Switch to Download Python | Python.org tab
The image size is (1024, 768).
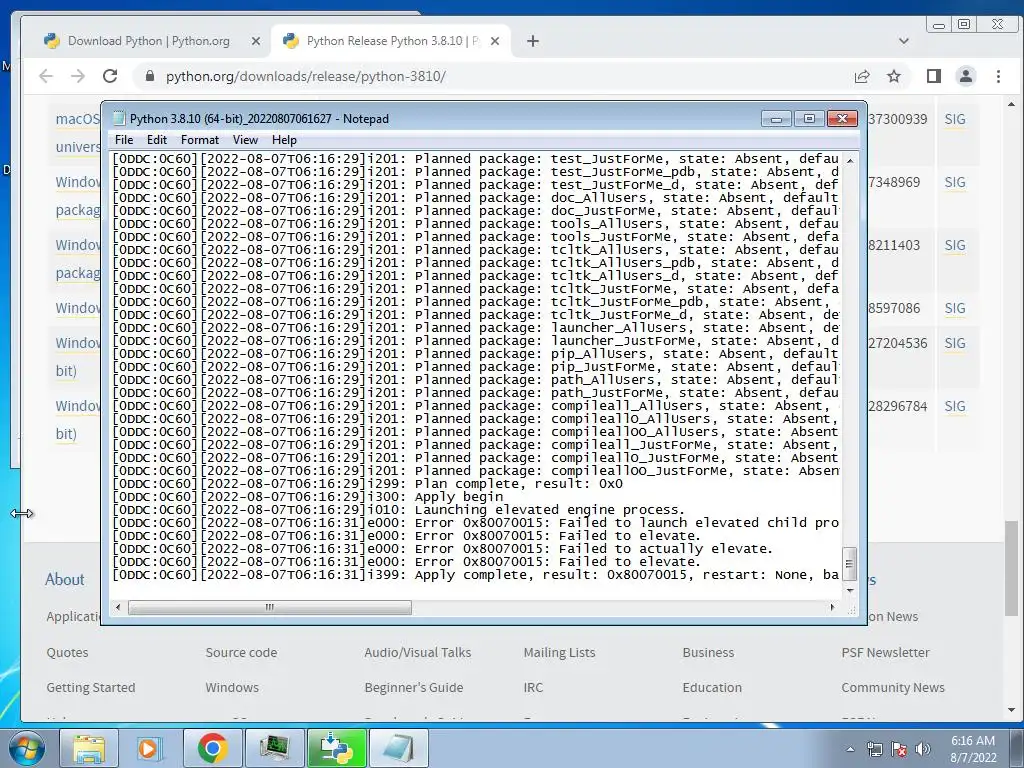coord(148,41)
